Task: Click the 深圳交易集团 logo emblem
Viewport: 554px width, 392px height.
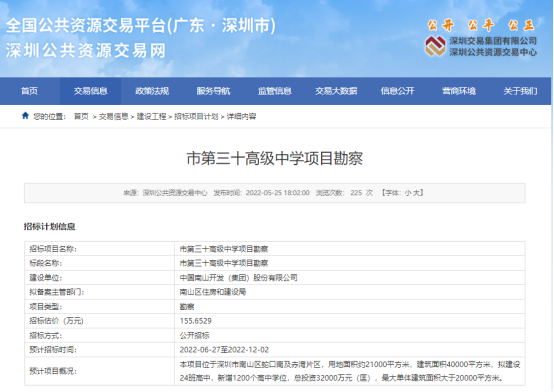Action: (435, 46)
